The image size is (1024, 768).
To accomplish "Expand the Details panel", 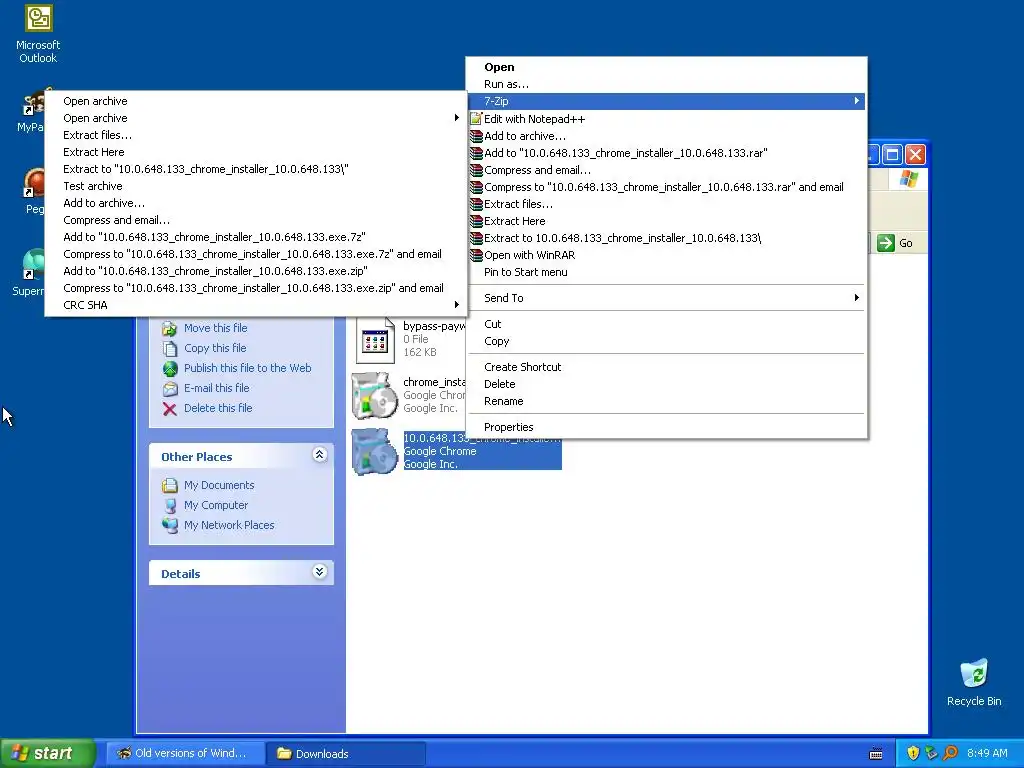I will tap(319, 572).
